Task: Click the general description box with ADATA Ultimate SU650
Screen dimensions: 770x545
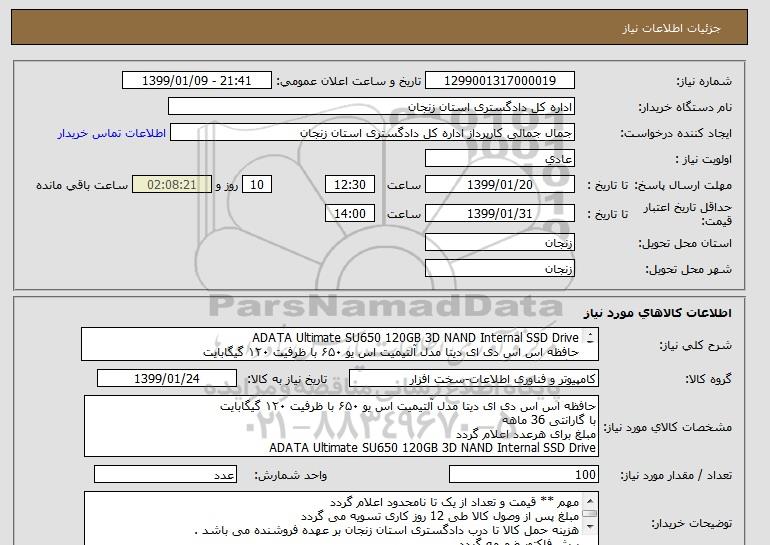Action: pos(340,345)
